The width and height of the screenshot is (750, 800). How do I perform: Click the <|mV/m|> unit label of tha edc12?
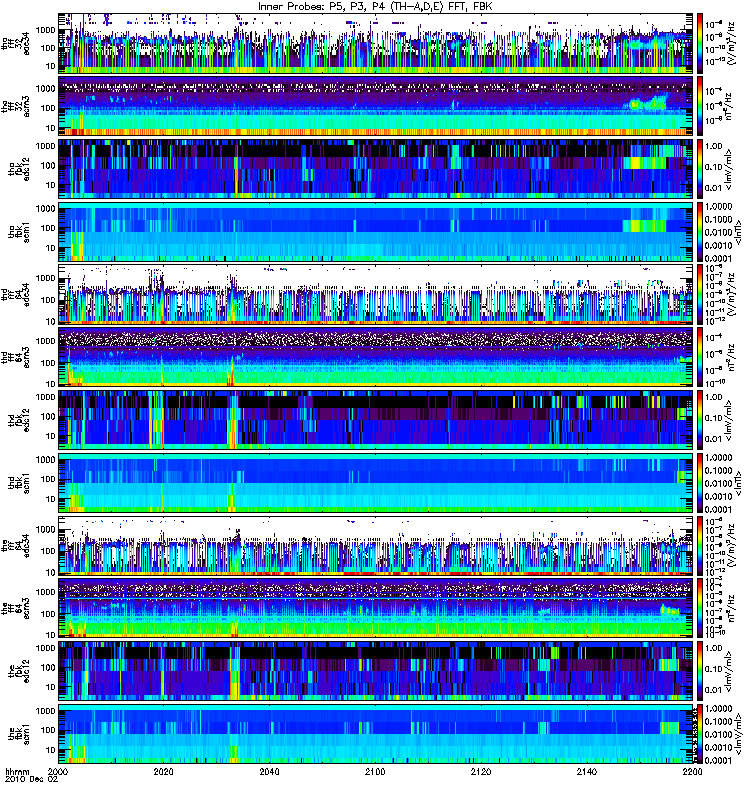[x=730, y=169]
